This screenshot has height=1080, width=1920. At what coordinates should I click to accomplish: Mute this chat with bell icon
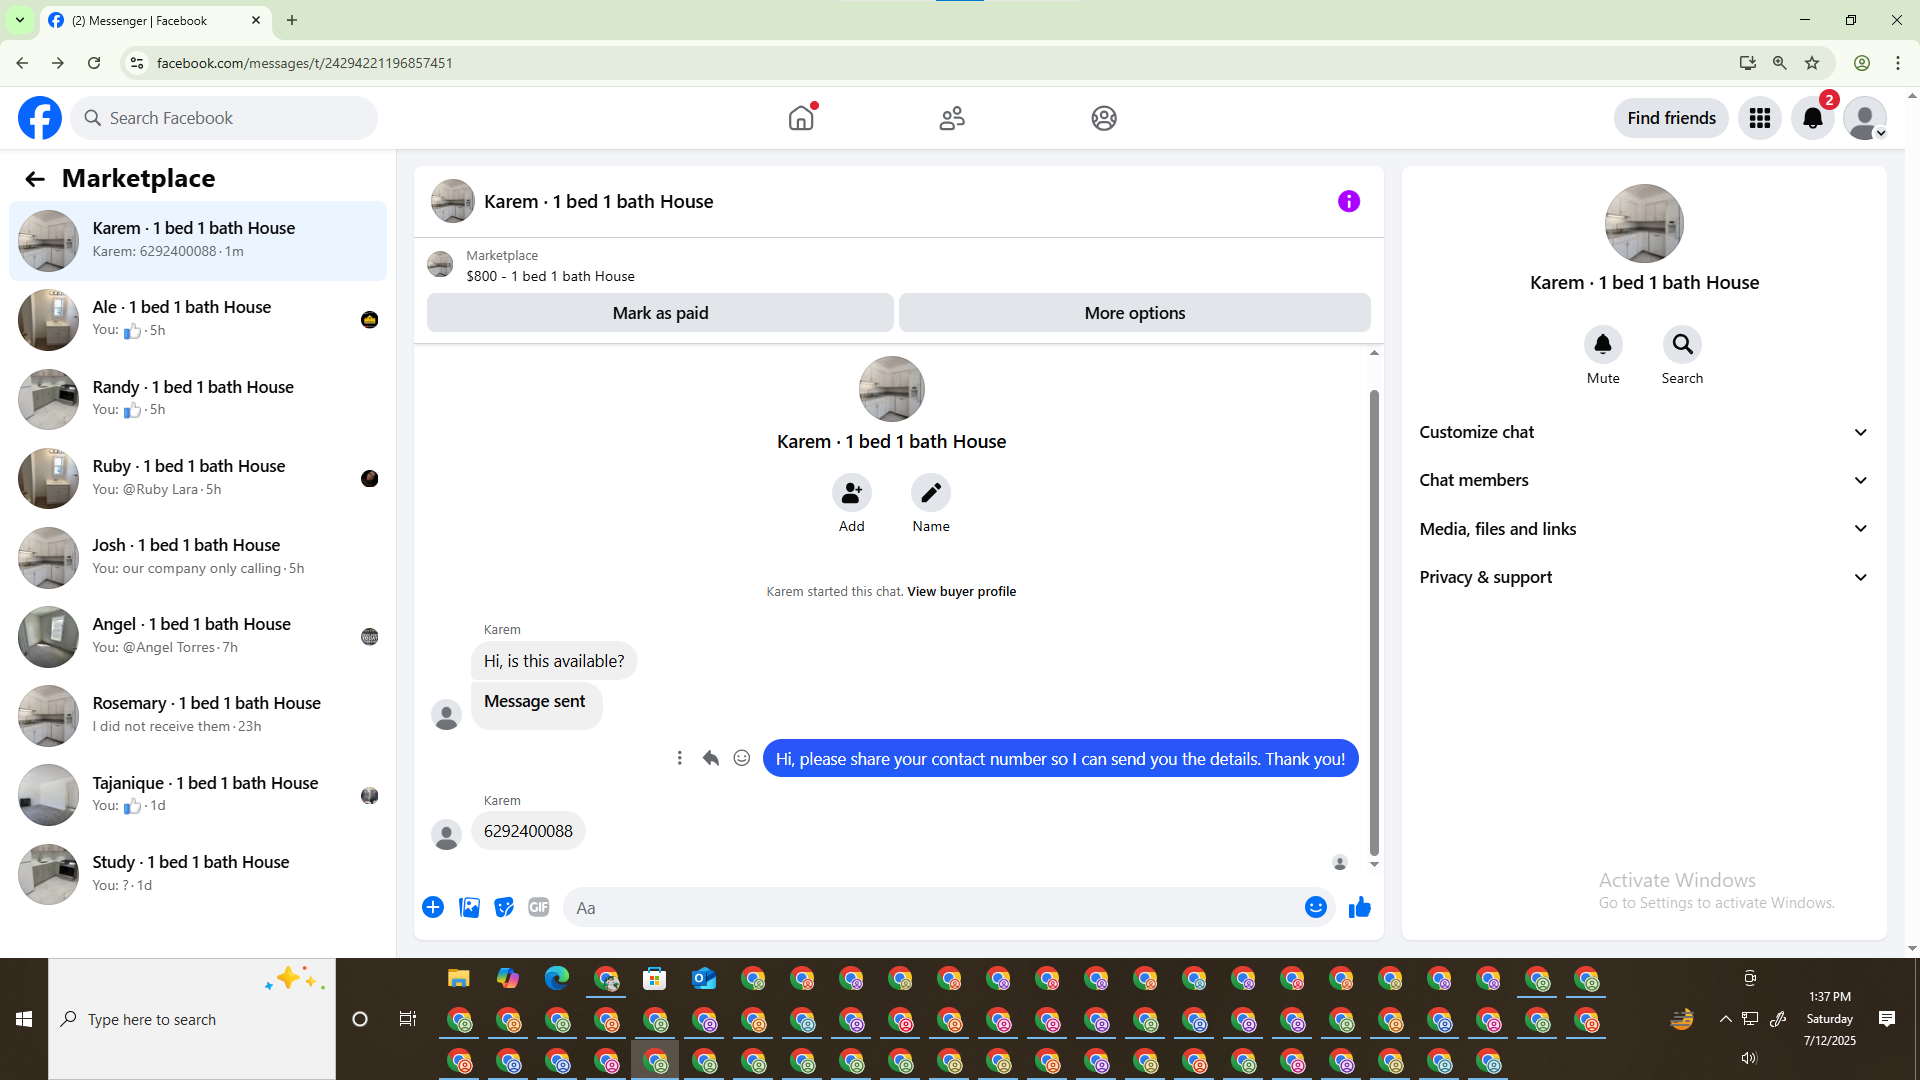[x=1602, y=345]
